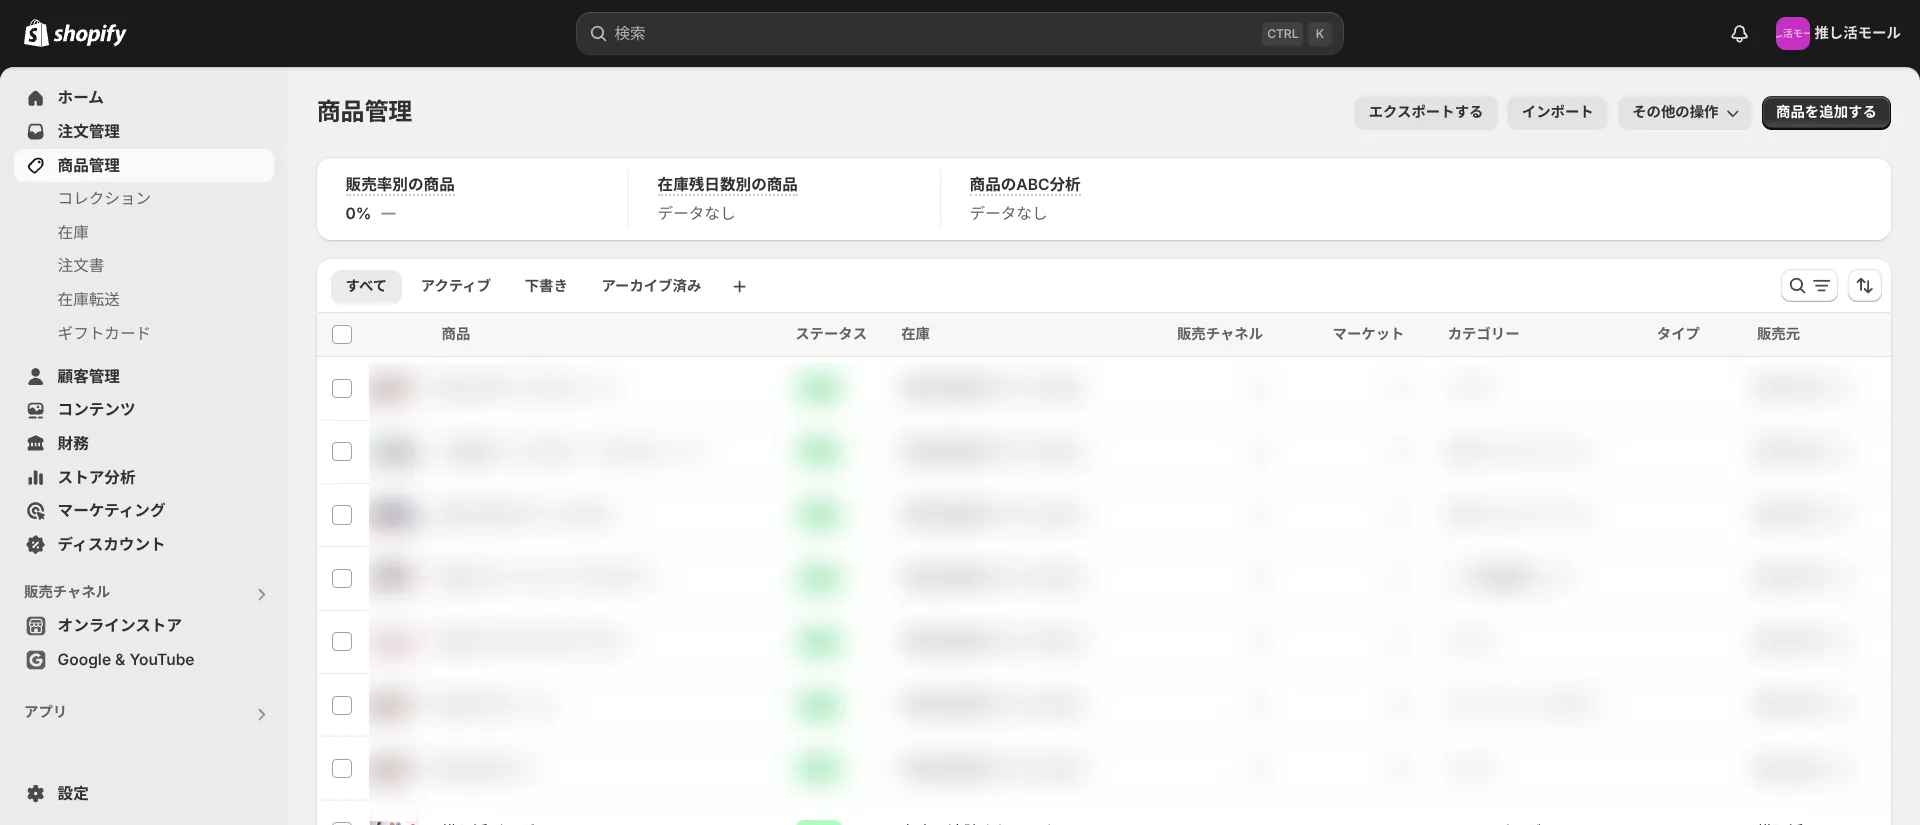Image resolution: width=1920 pixels, height=825 pixels.
Task: Open the 商品のABC分析 report
Action: pyautogui.click(x=1025, y=184)
